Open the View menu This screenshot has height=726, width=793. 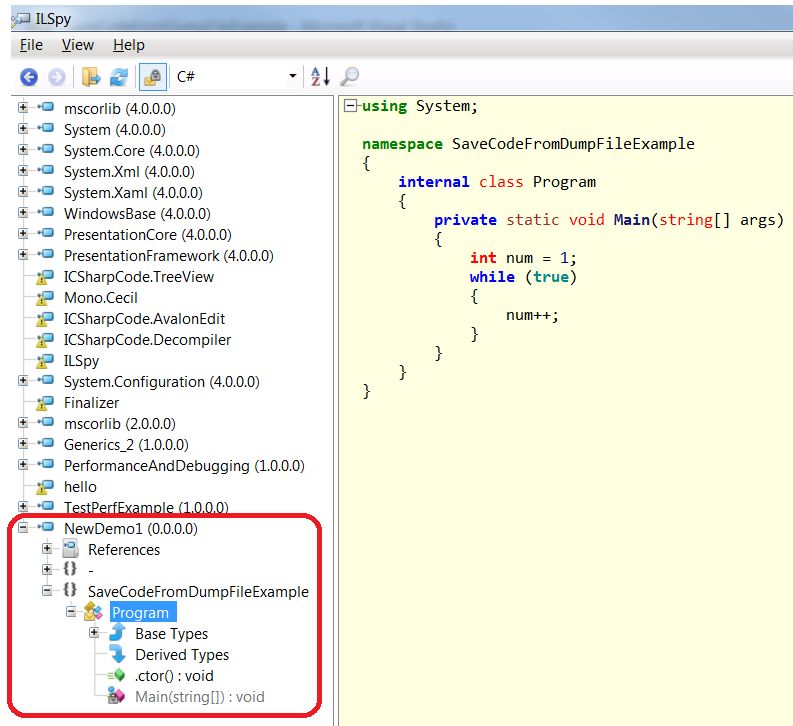click(x=77, y=45)
